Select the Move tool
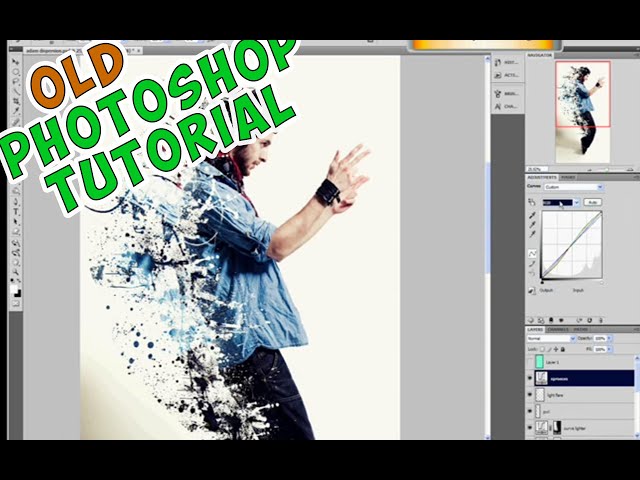The width and height of the screenshot is (640, 480). [x=16, y=62]
